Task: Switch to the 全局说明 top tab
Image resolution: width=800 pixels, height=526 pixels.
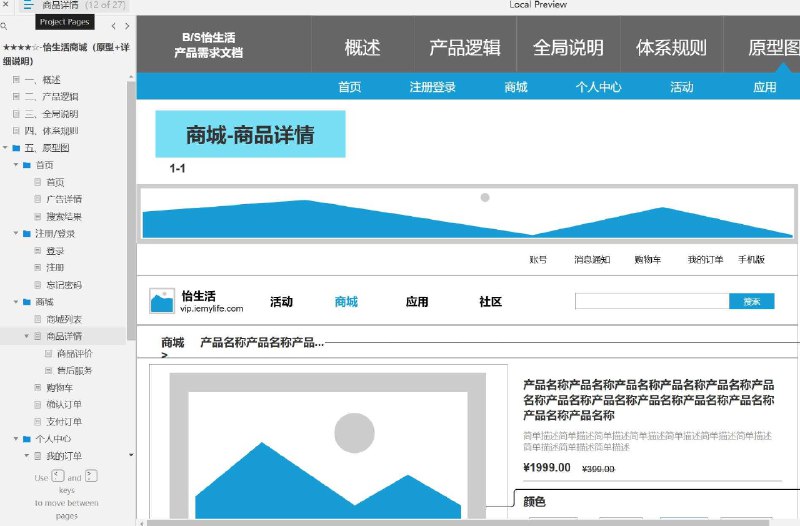Action: (568, 47)
